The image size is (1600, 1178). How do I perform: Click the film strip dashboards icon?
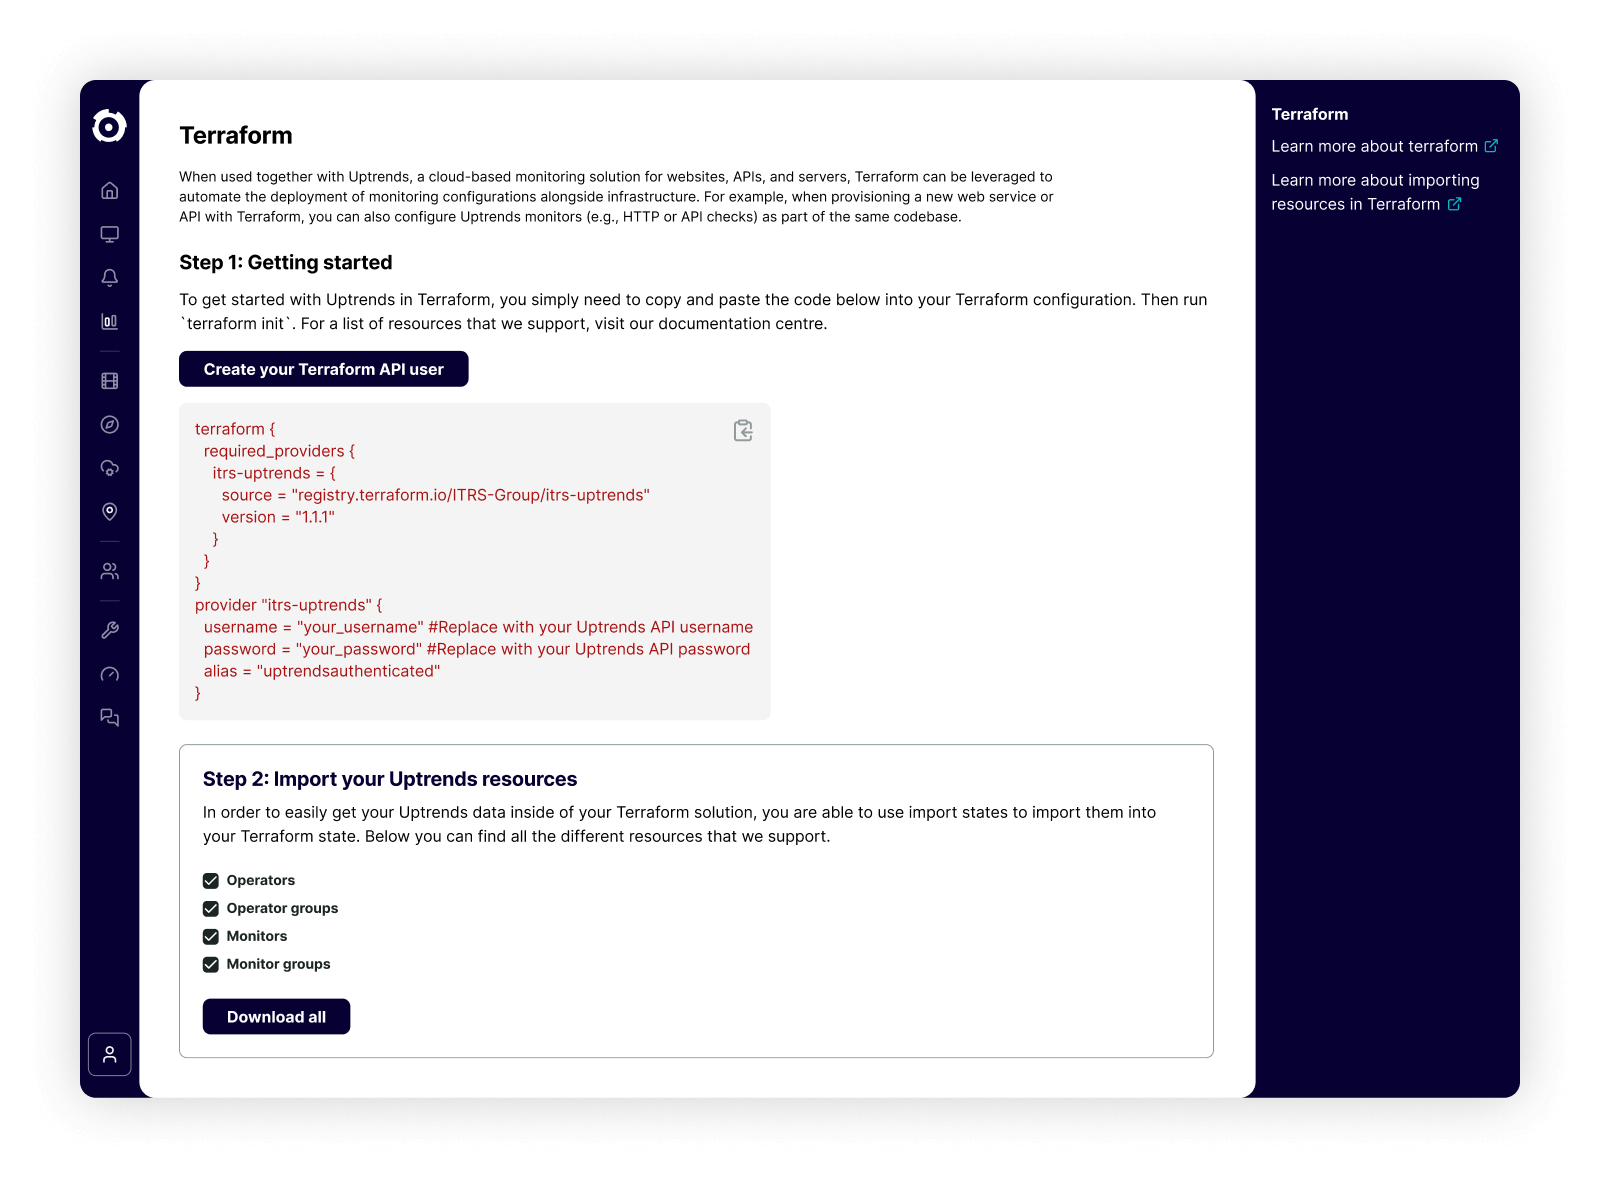pyautogui.click(x=110, y=381)
